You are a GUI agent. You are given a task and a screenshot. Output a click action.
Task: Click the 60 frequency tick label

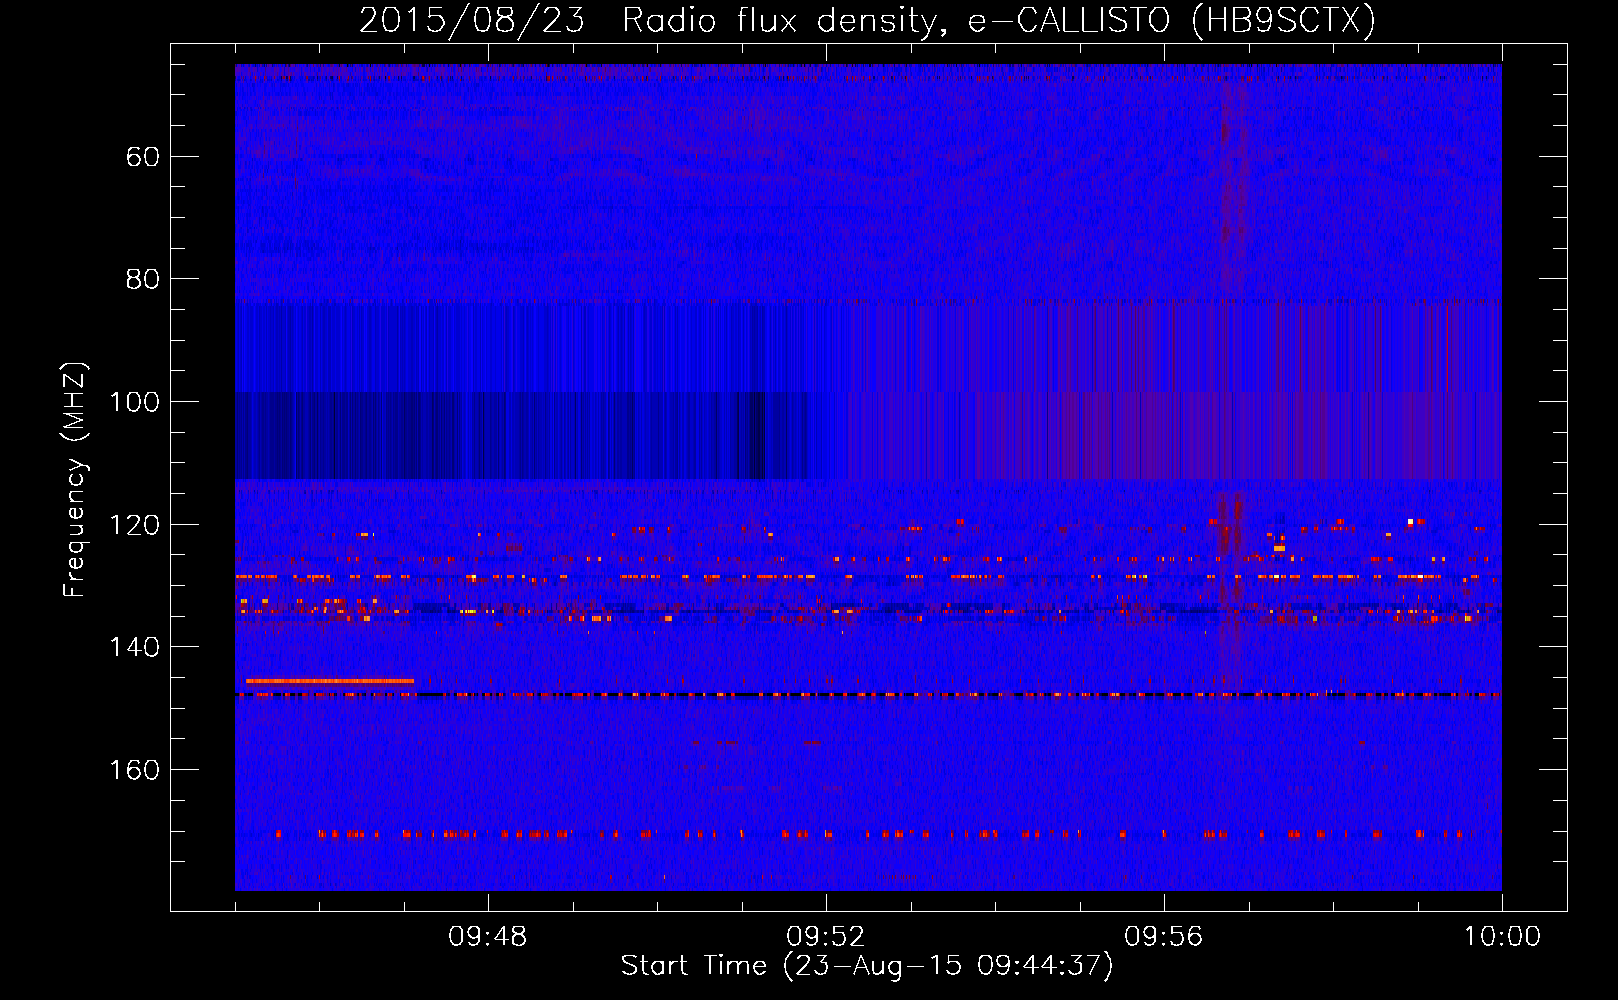143,157
